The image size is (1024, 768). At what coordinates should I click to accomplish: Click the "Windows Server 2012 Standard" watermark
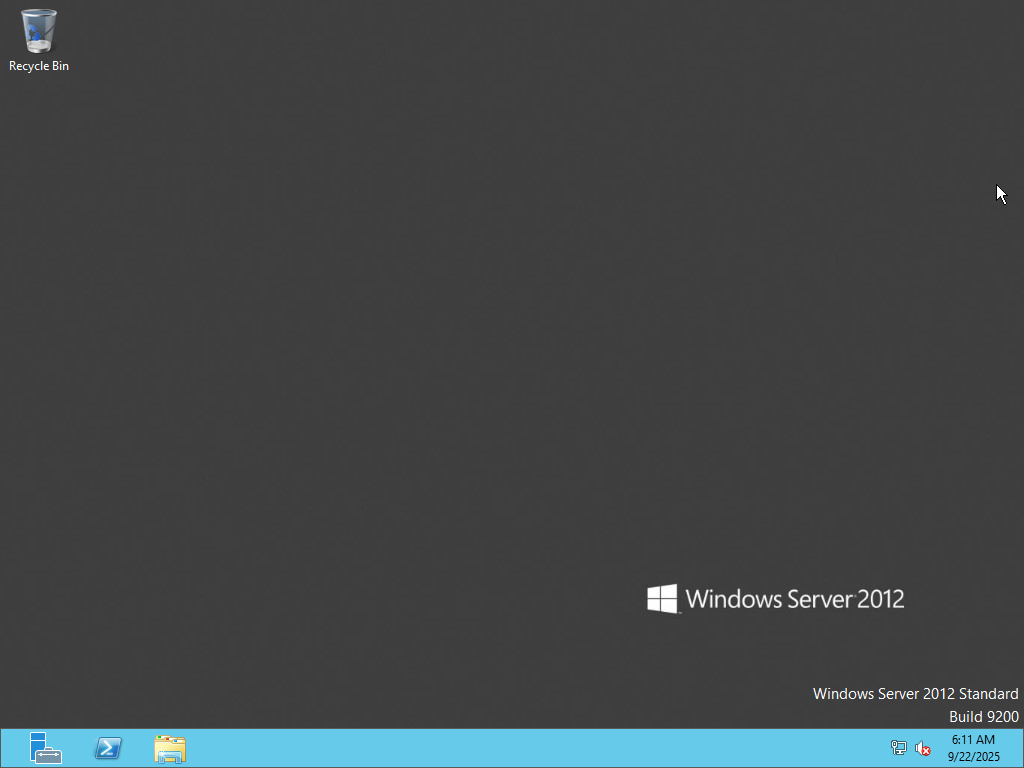[915, 693]
